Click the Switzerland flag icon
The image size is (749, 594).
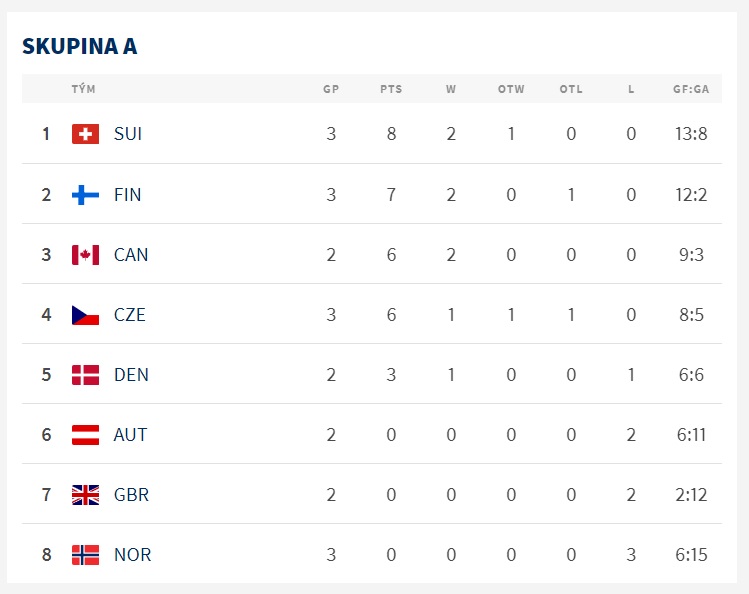coord(86,134)
